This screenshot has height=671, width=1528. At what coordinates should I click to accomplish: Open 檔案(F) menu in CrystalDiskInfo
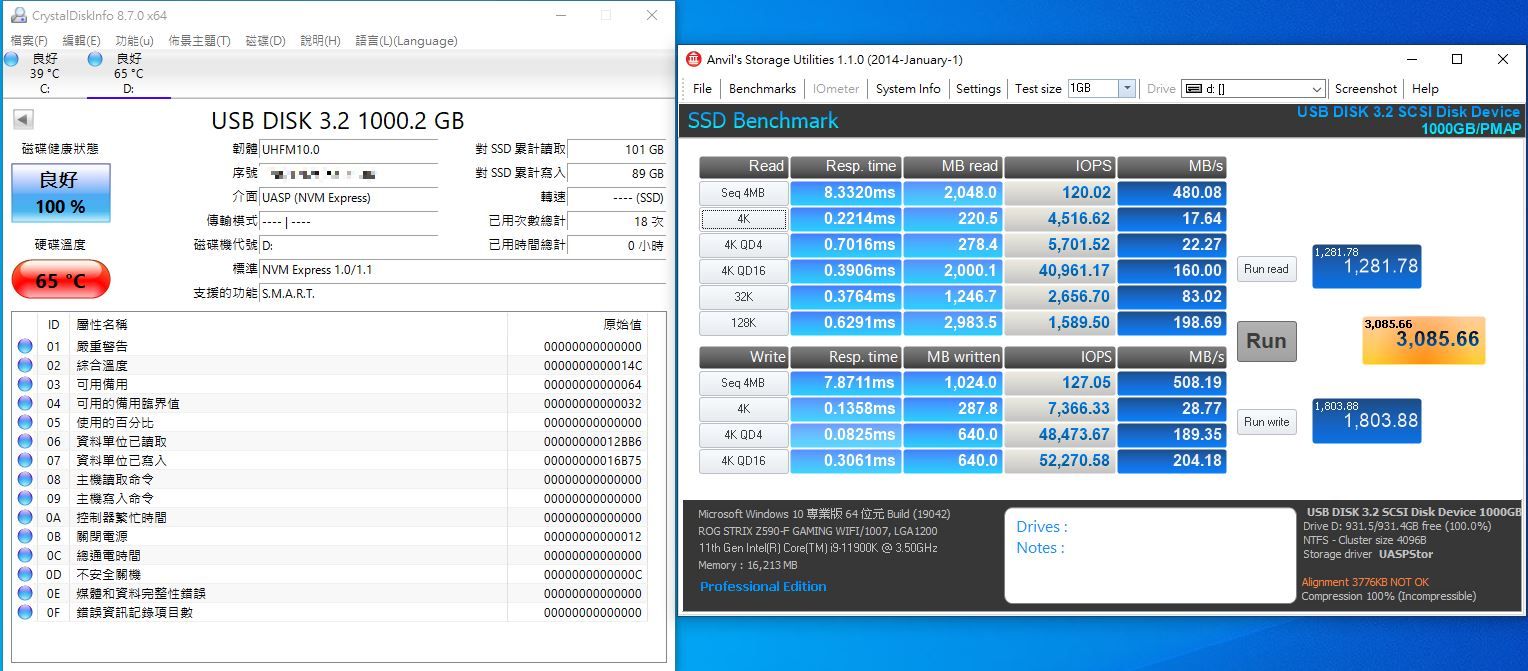pyautogui.click(x=29, y=41)
